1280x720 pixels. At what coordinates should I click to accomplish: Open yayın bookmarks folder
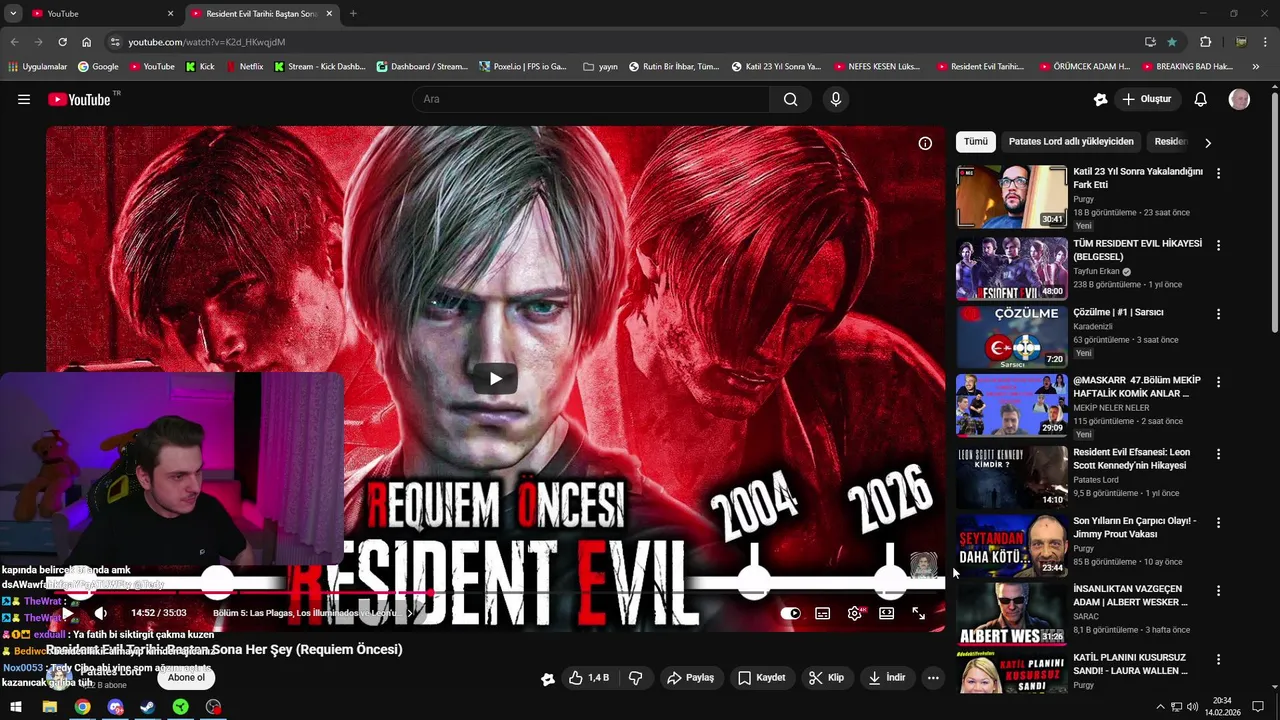(600, 67)
